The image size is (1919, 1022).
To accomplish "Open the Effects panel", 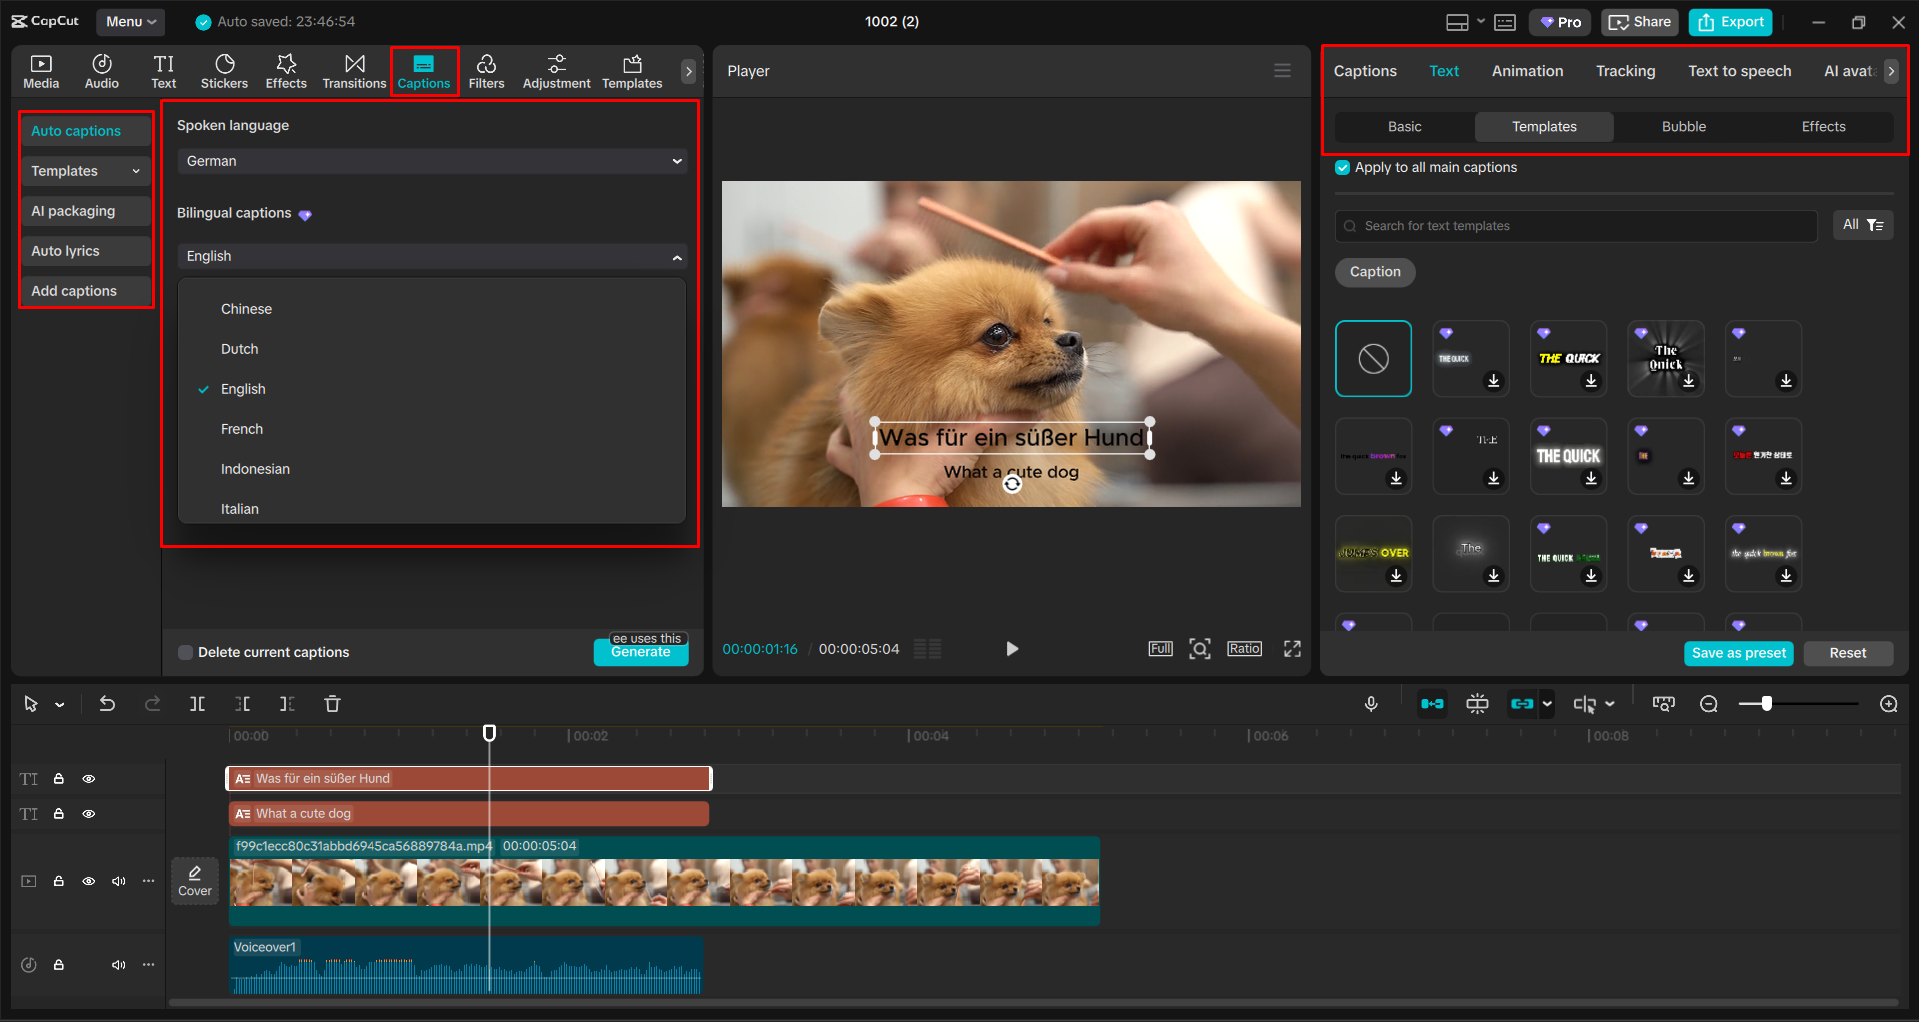I will [286, 70].
